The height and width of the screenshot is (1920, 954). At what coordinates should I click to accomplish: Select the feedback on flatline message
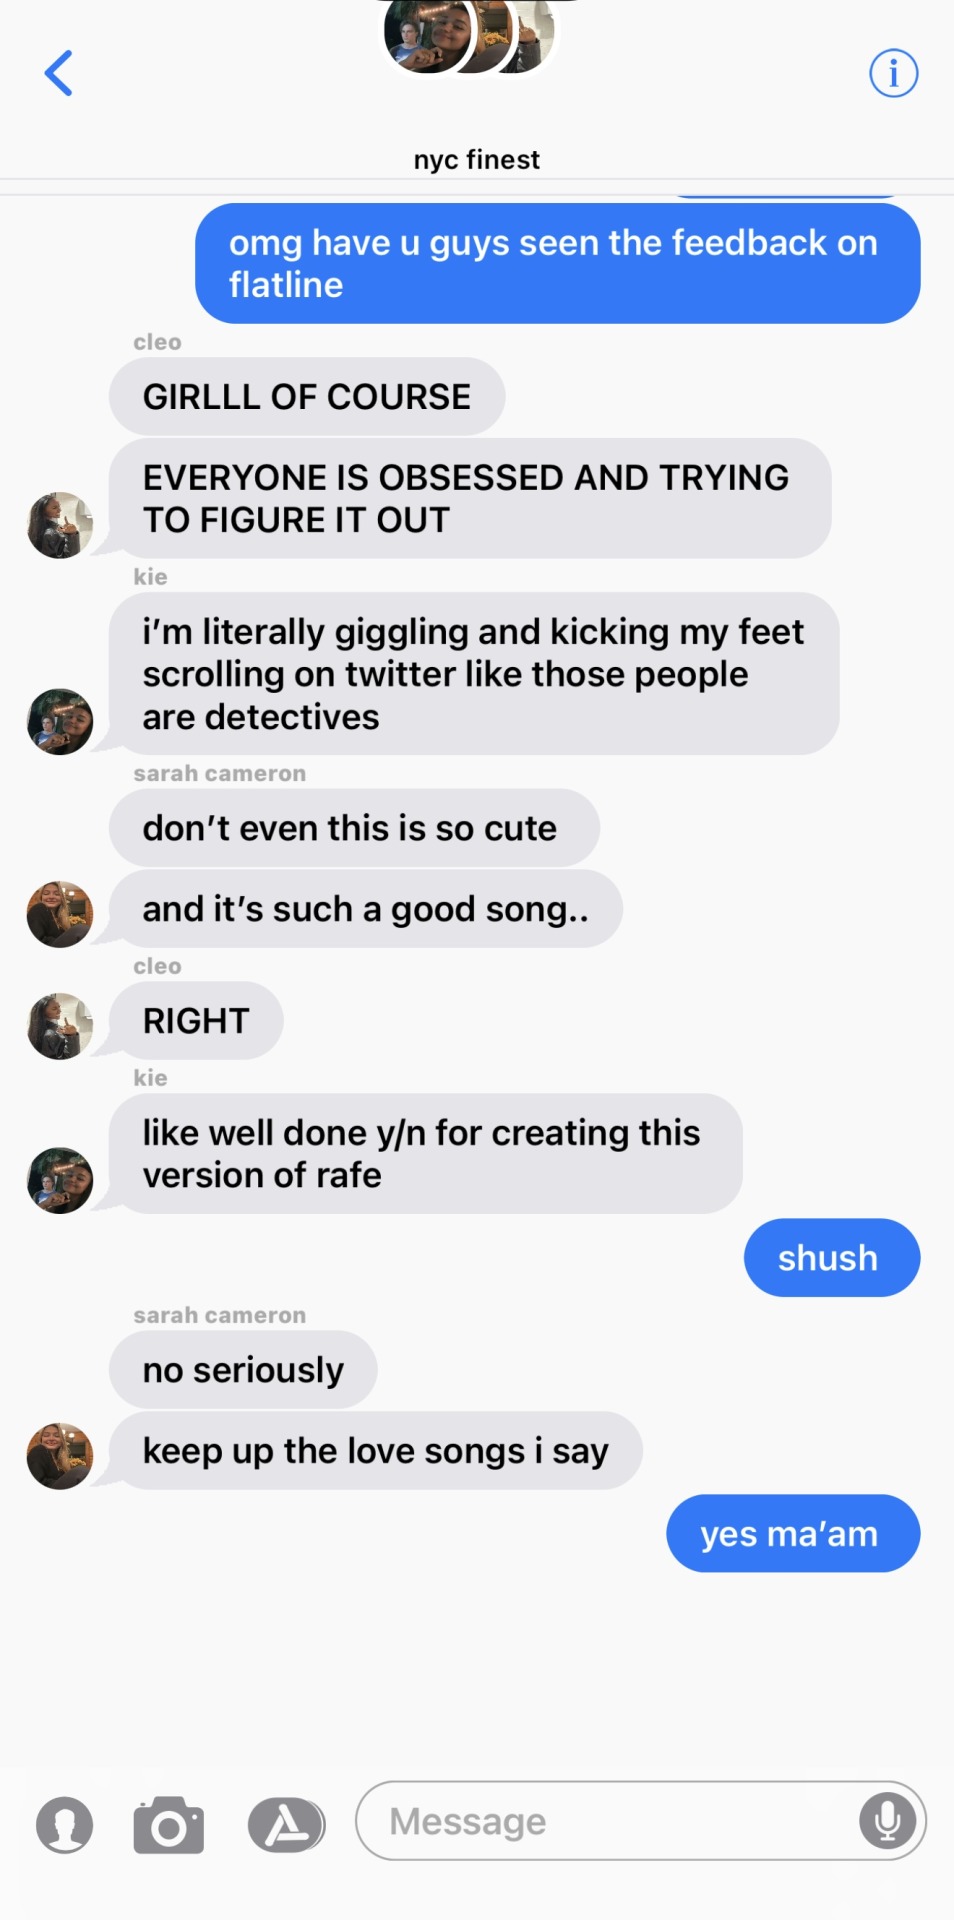pos(558,264)
